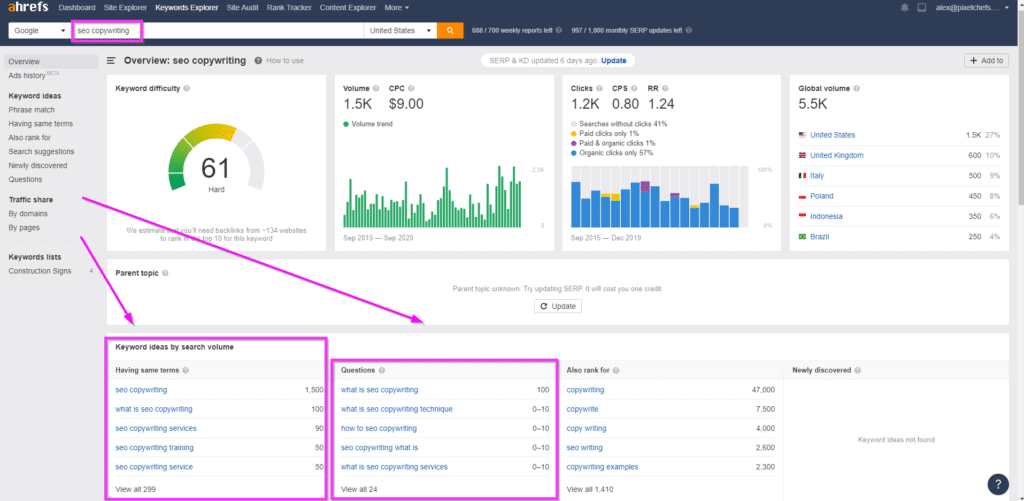
Task: Click the Clicks info icon
Action: coord(599,88)
